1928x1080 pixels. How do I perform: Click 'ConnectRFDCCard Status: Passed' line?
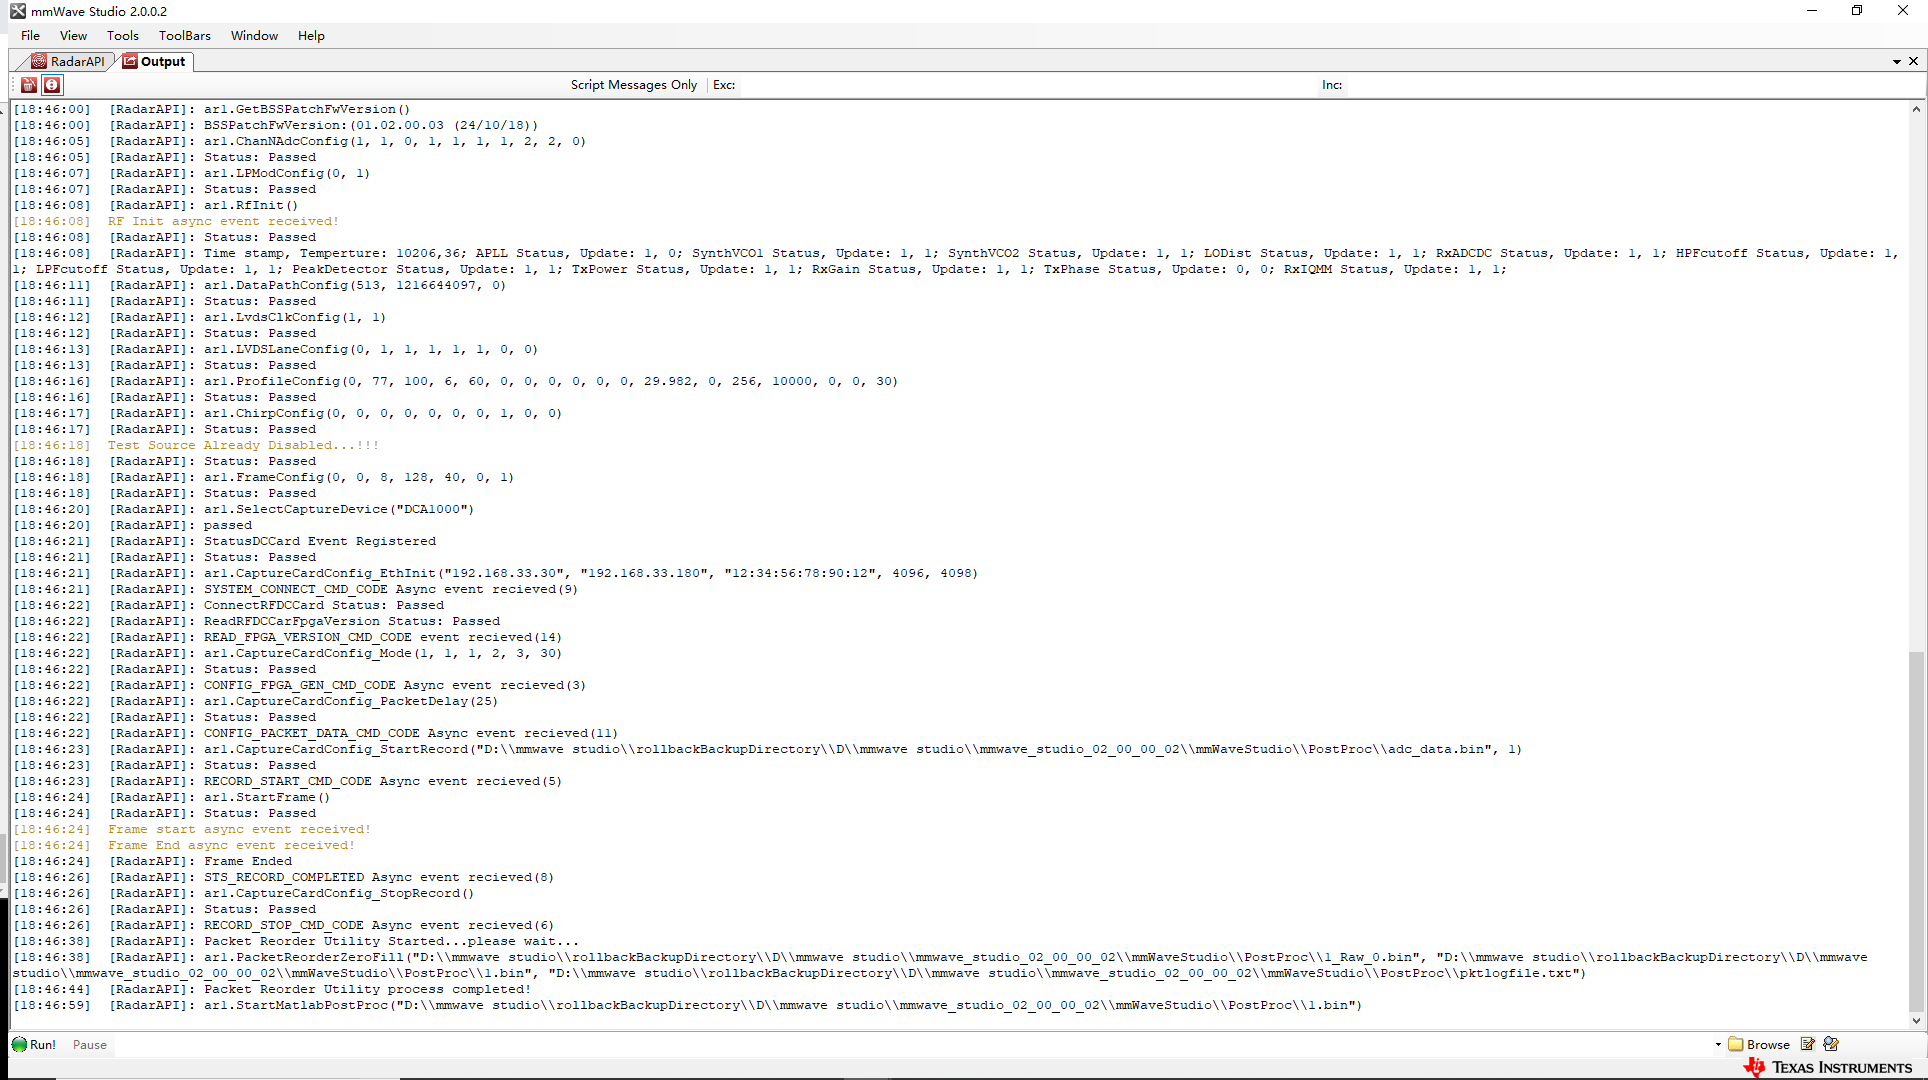(324, 605)
